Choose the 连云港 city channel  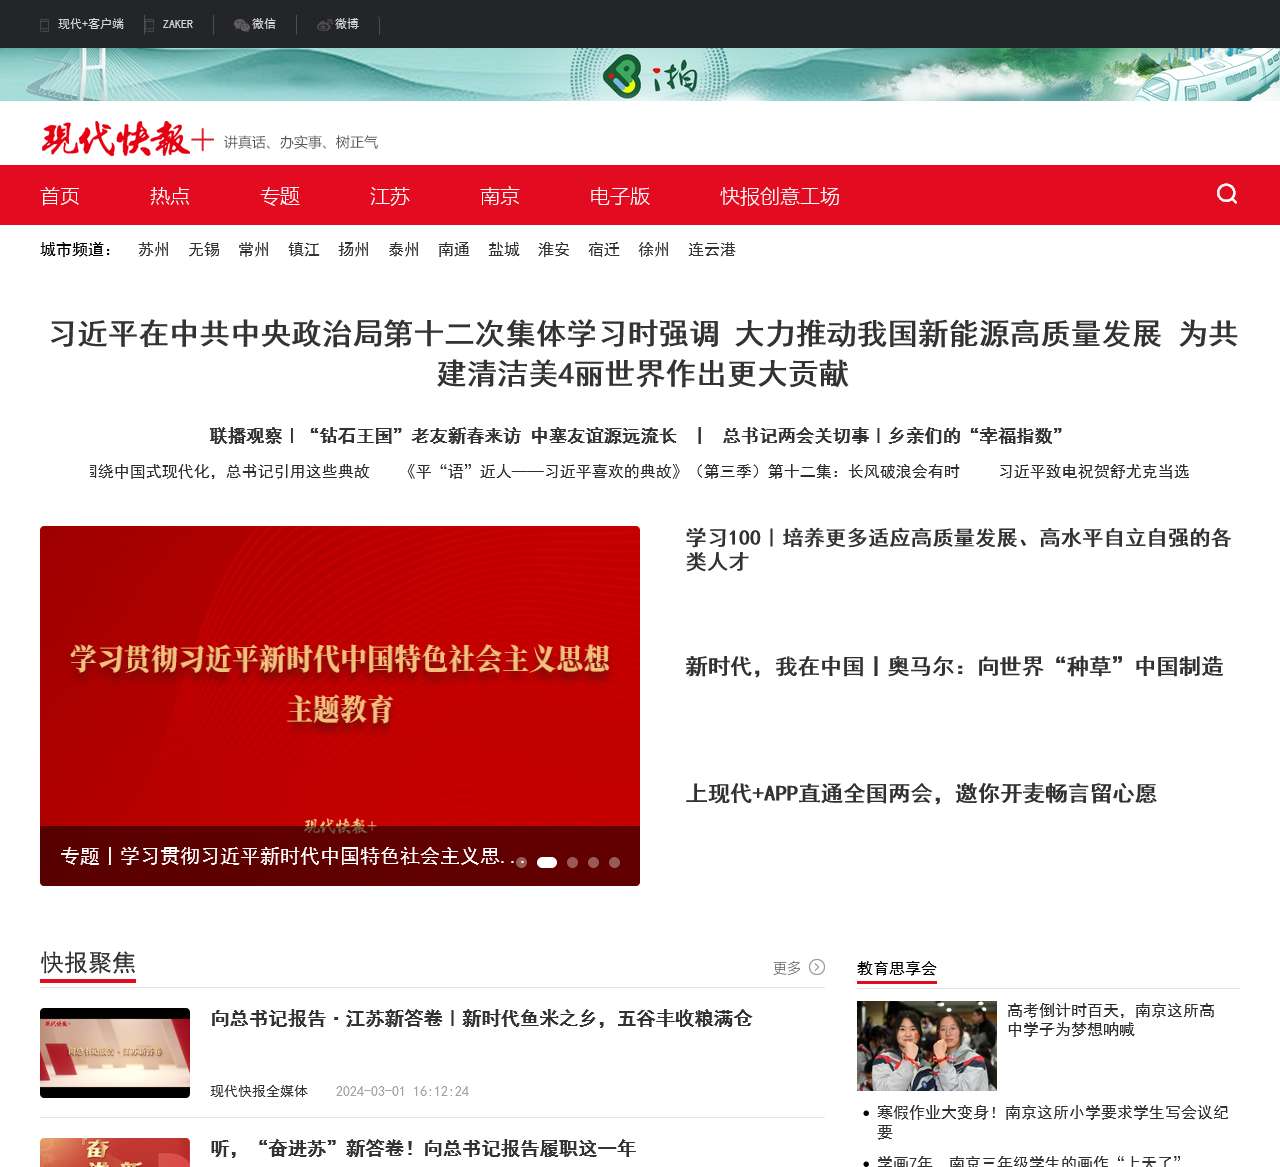pos(712,250)
